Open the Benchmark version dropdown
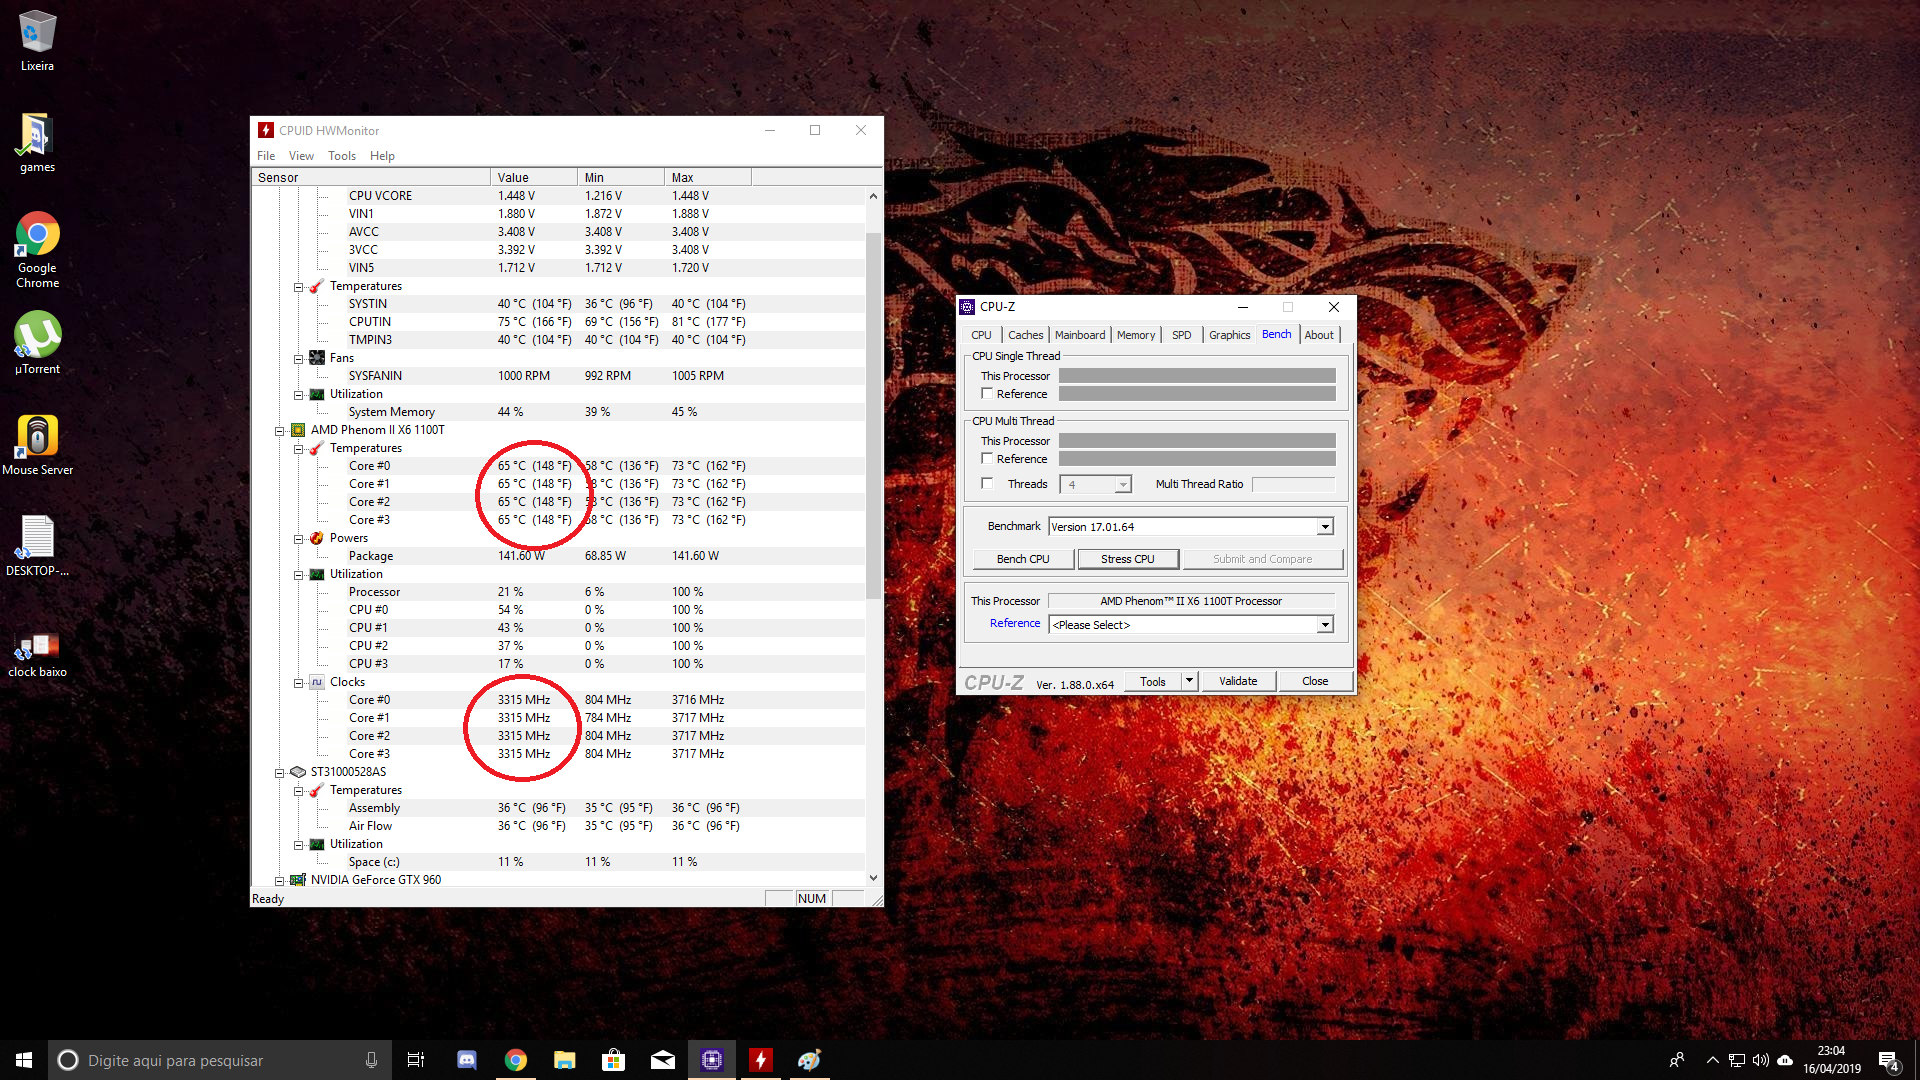This screenshot has height=1080, width=1920. pyautogui.click(x=1325, y=527)
